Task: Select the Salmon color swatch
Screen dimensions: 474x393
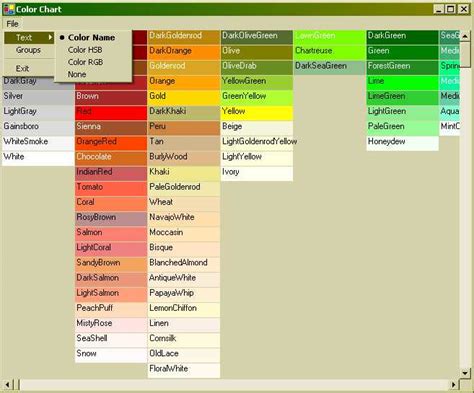Action: pos(111,233)
